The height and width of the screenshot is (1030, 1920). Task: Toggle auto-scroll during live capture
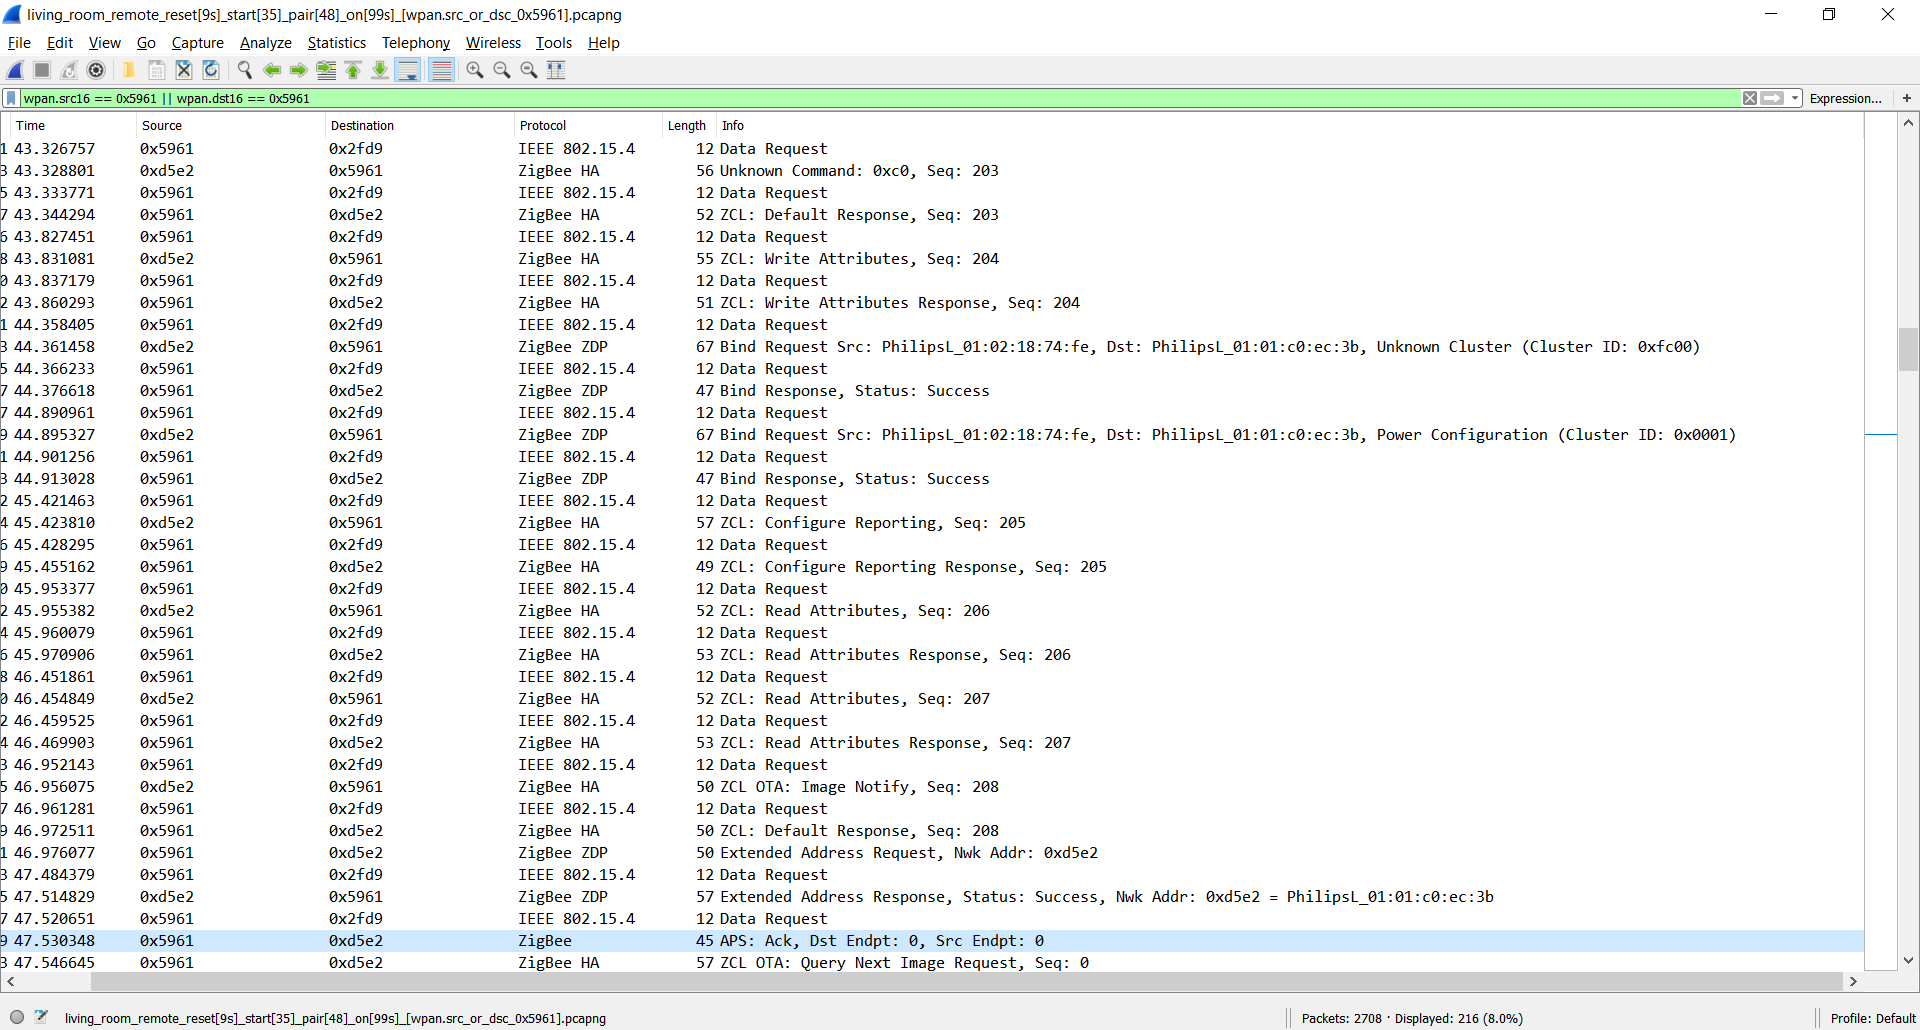[x=408, y=70]
